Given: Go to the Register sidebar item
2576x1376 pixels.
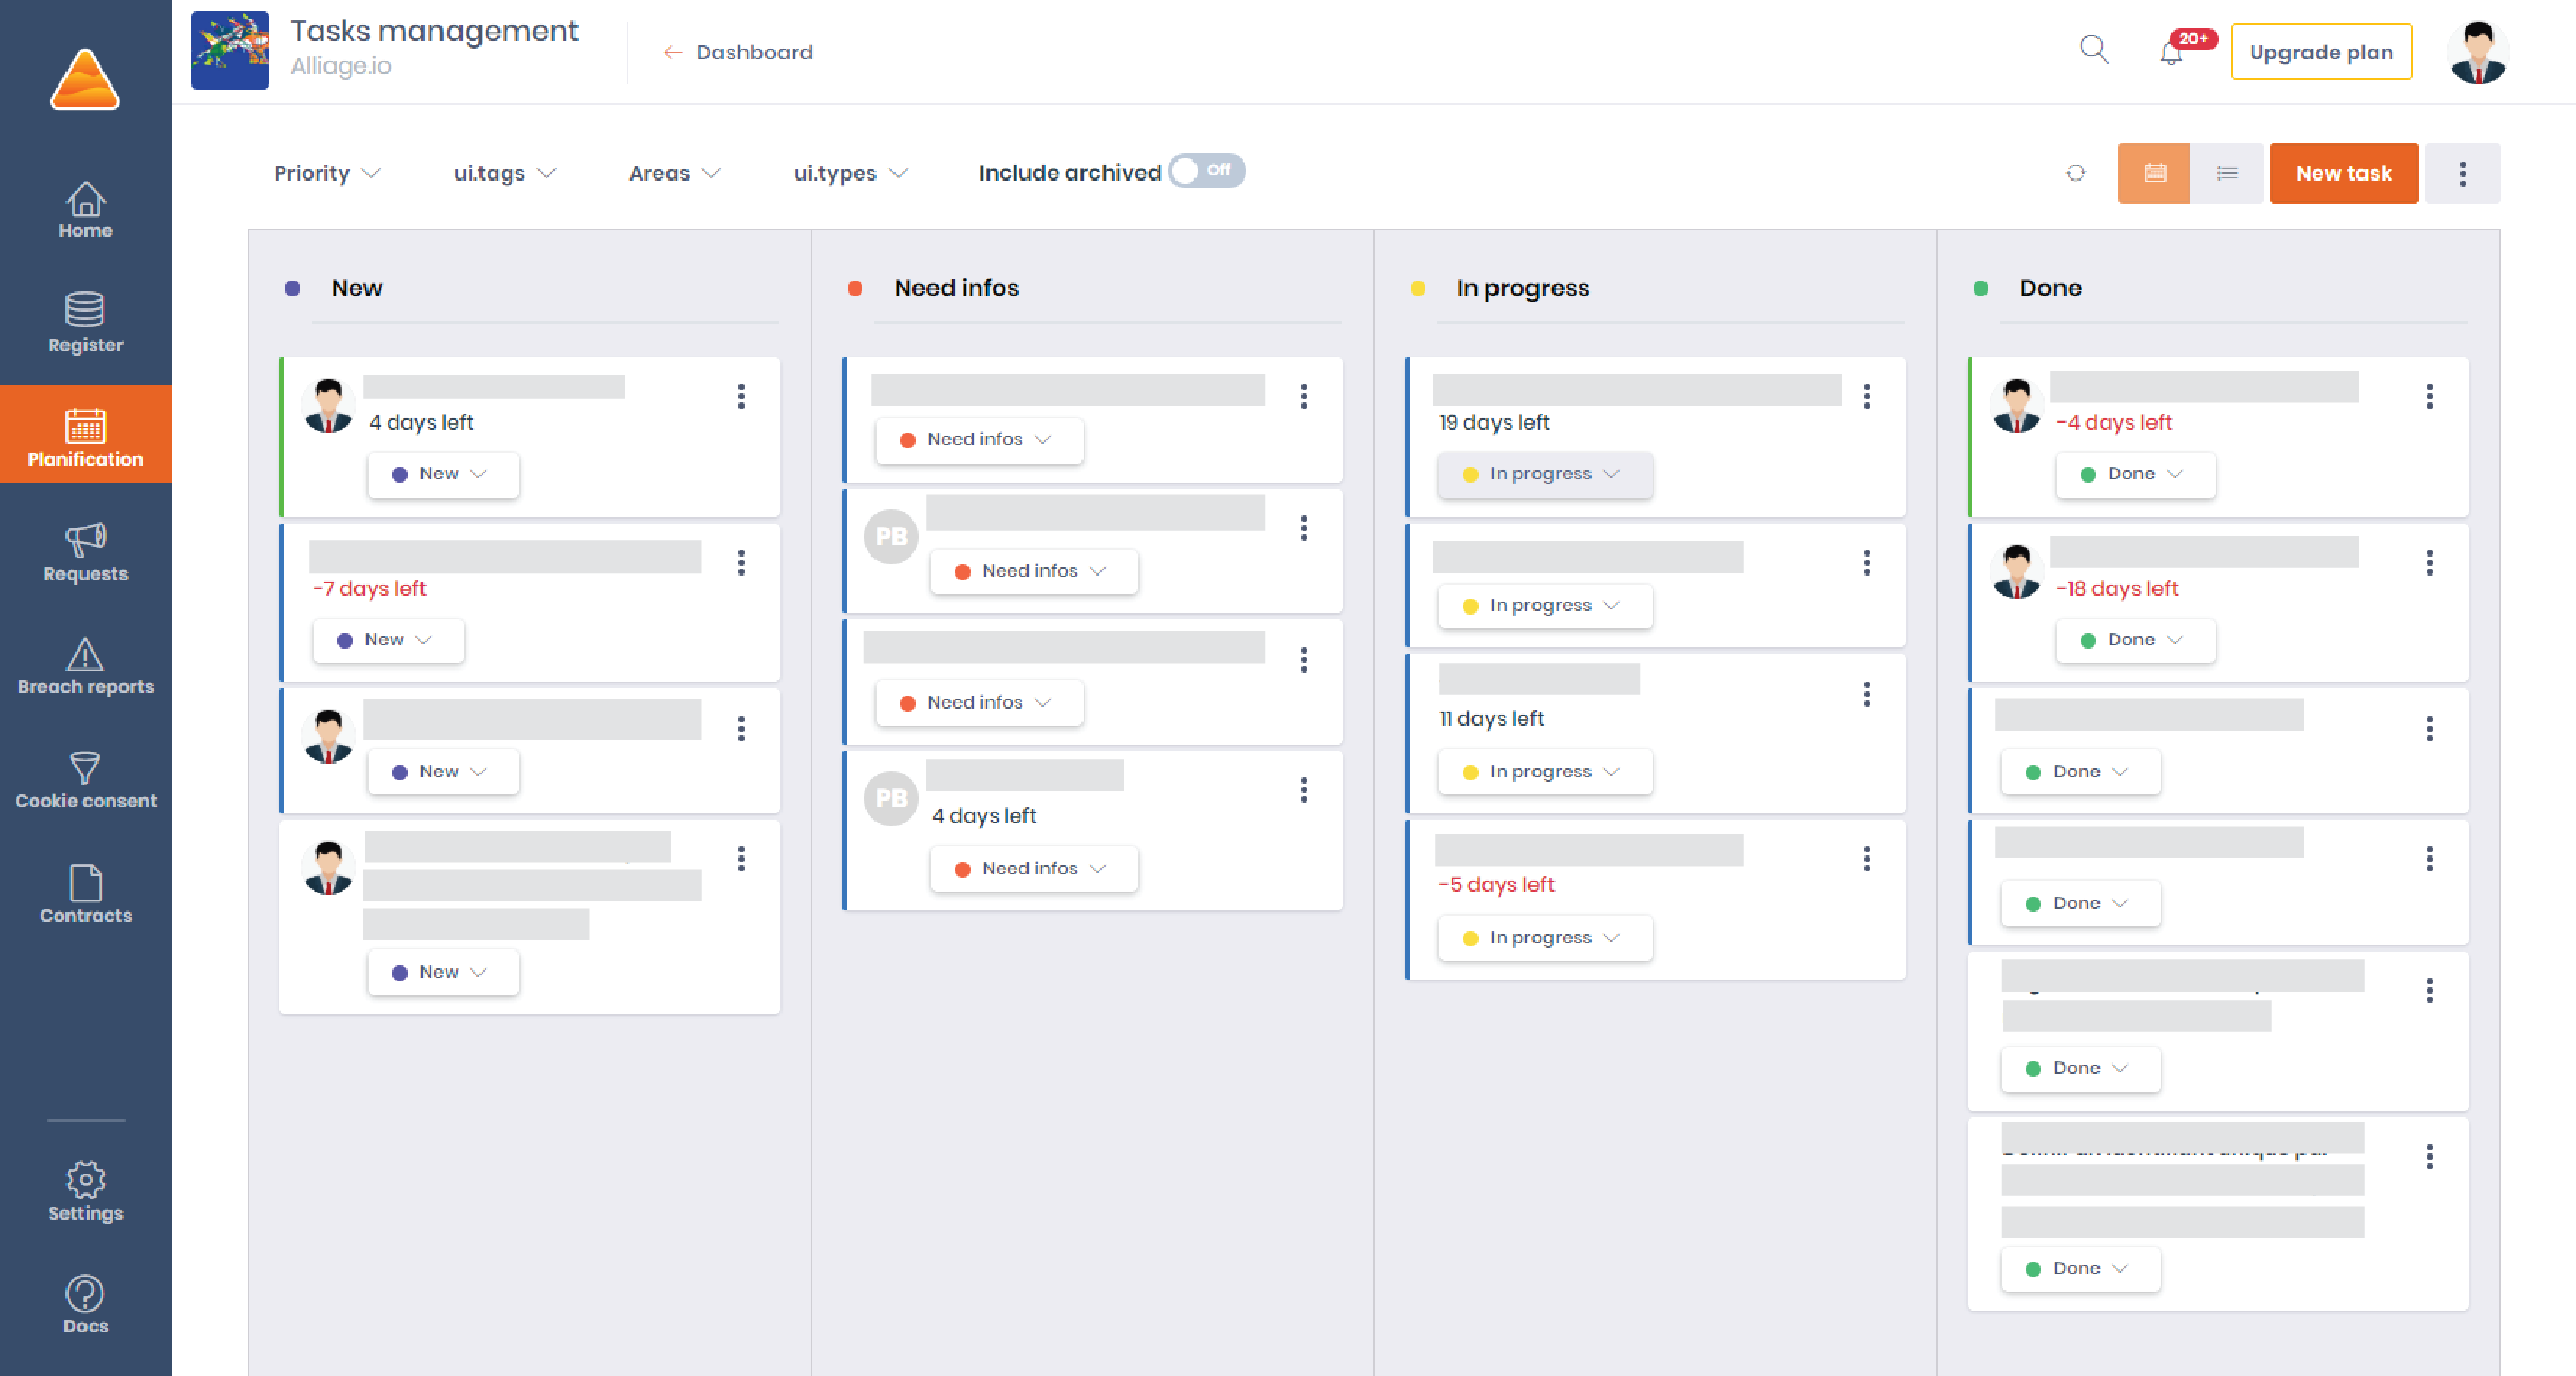Looking at the screenshot, I should 86,323.
